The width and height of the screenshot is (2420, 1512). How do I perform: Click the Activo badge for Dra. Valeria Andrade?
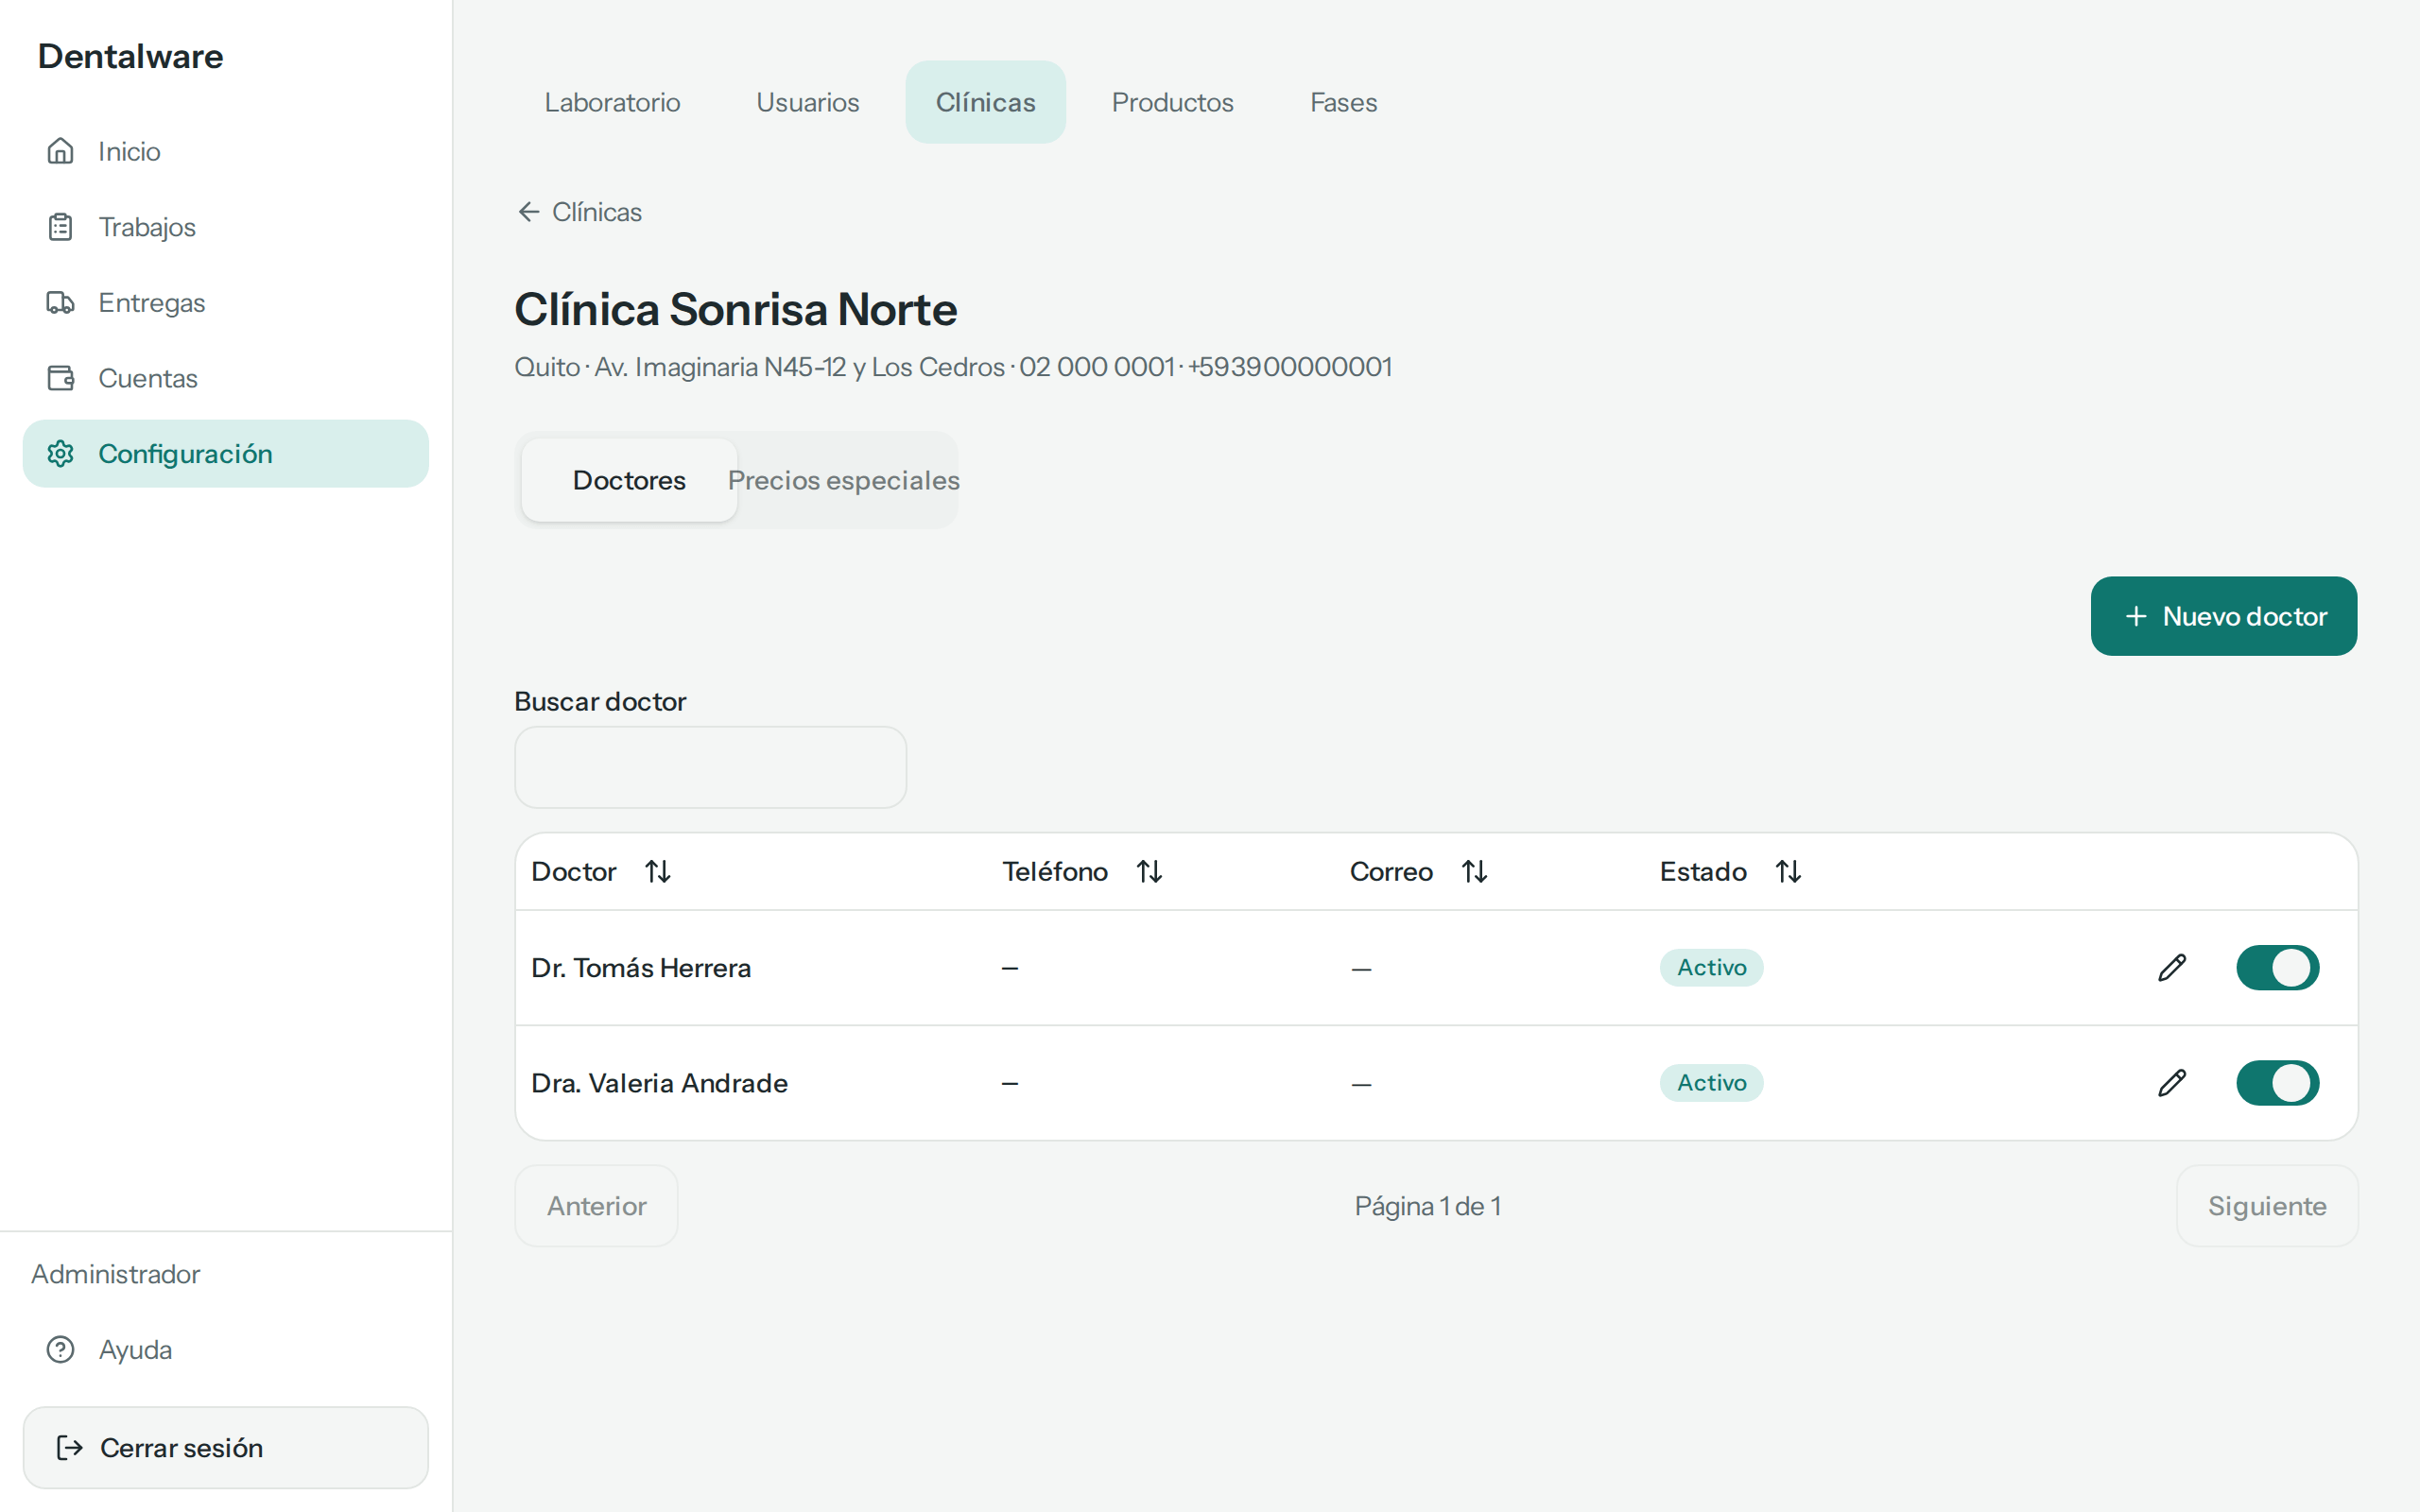point(1711,1083)
